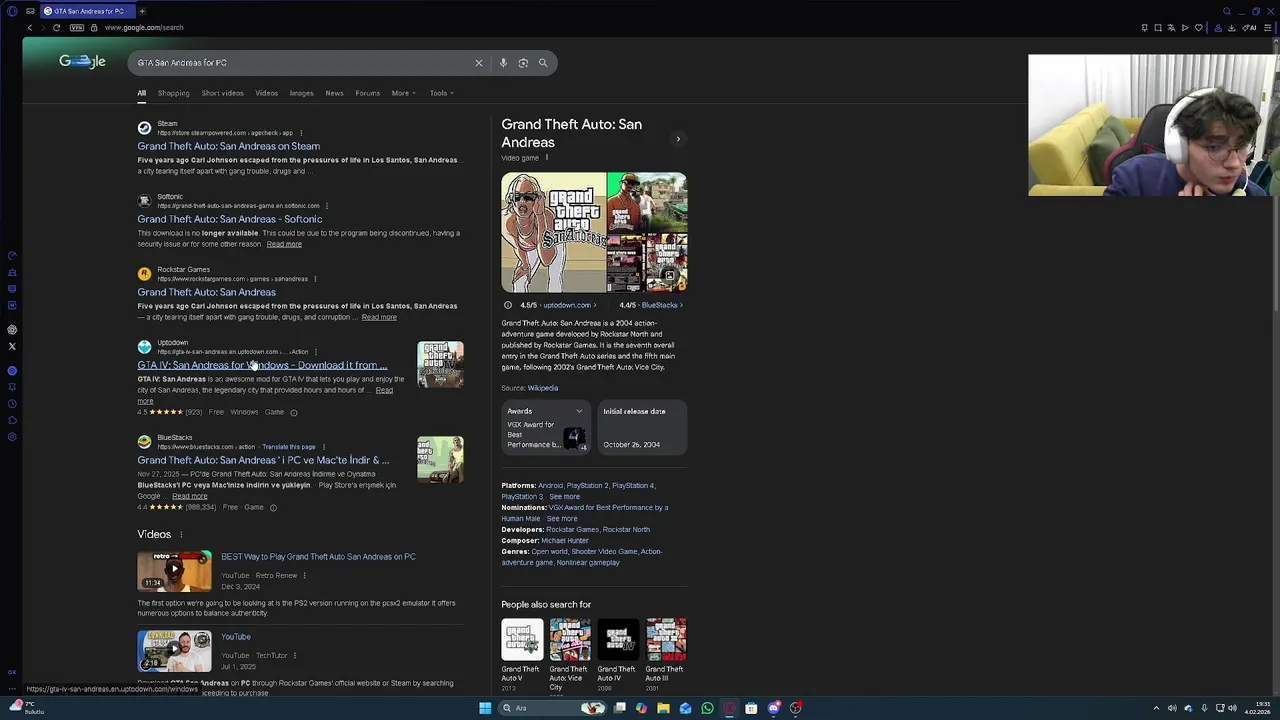1280x720 pixels.
Task: Open WhatsApp from the taskbar
Action: (707, 708)
